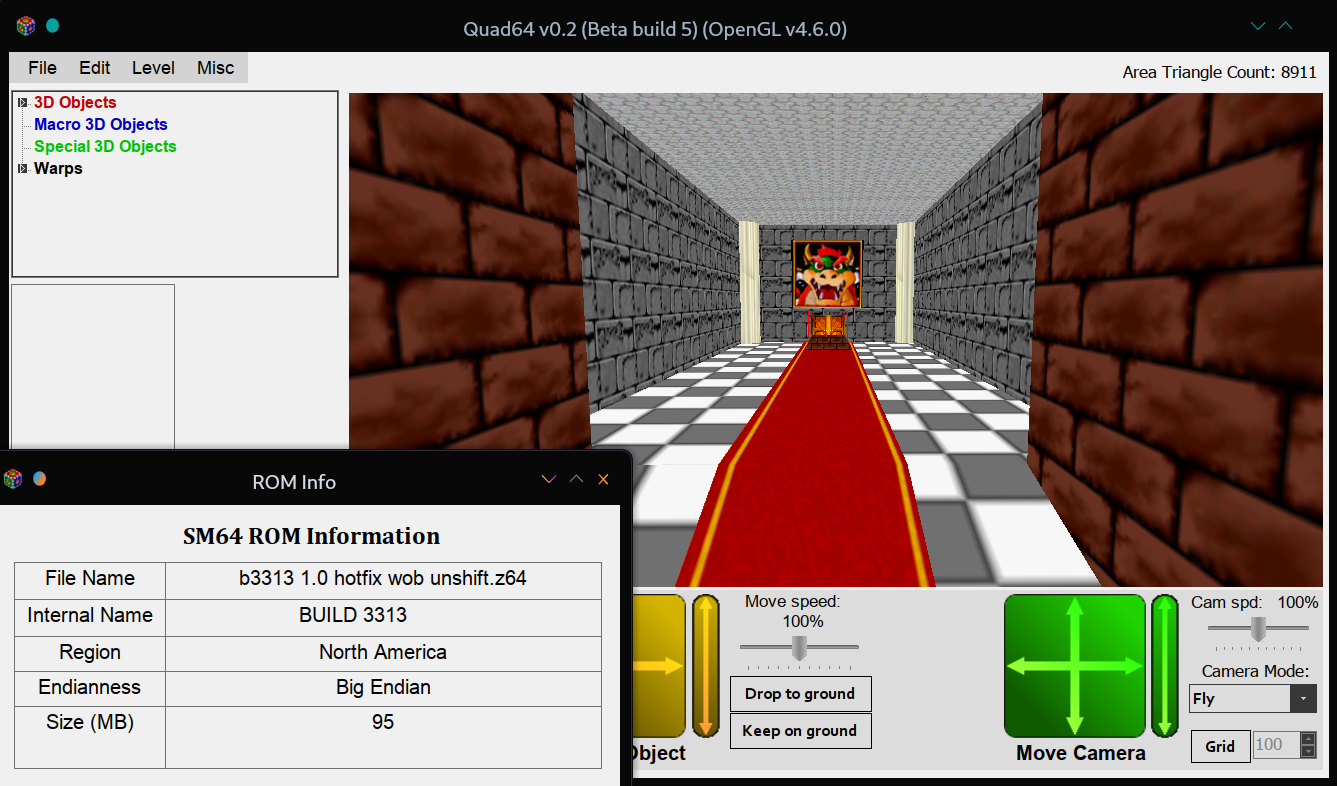Expand the 3D Objects tree node

23,102
